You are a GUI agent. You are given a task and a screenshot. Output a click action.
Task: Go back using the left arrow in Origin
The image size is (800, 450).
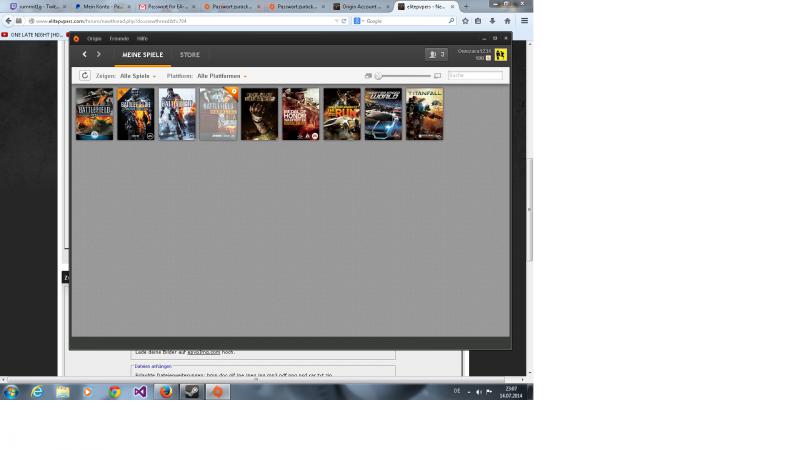85,54
